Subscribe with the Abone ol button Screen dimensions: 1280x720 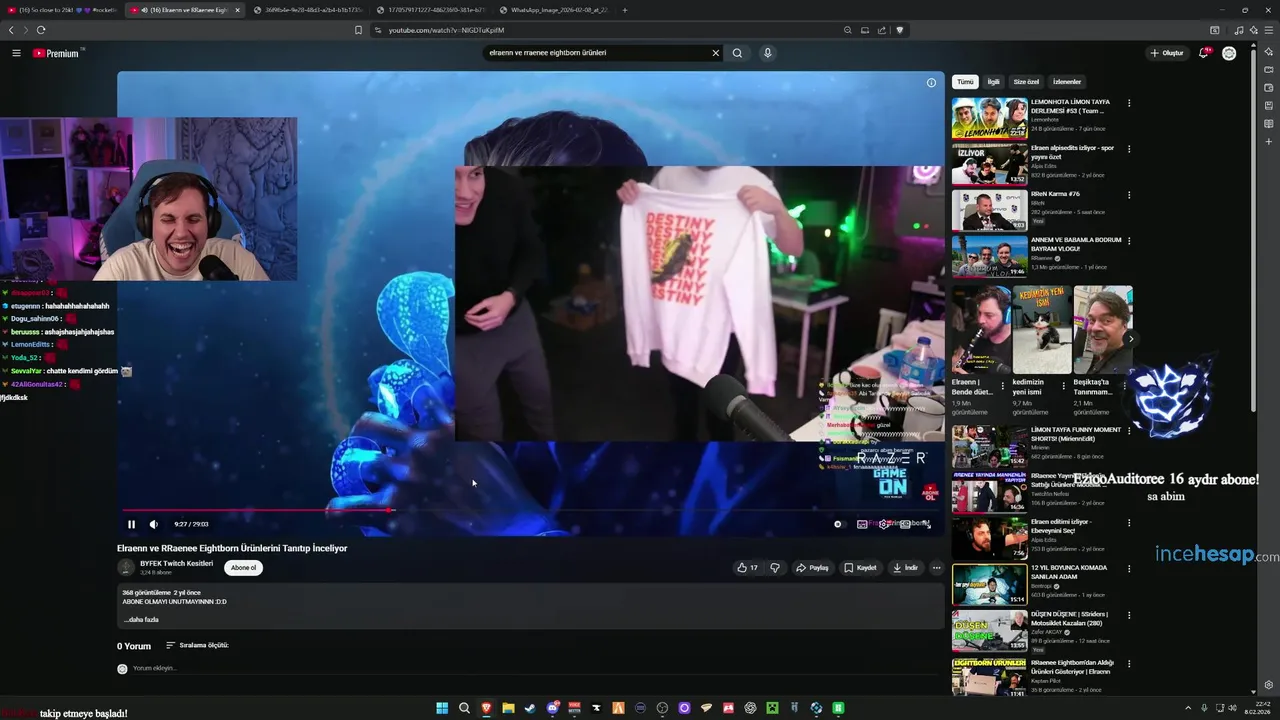[243, 567]
